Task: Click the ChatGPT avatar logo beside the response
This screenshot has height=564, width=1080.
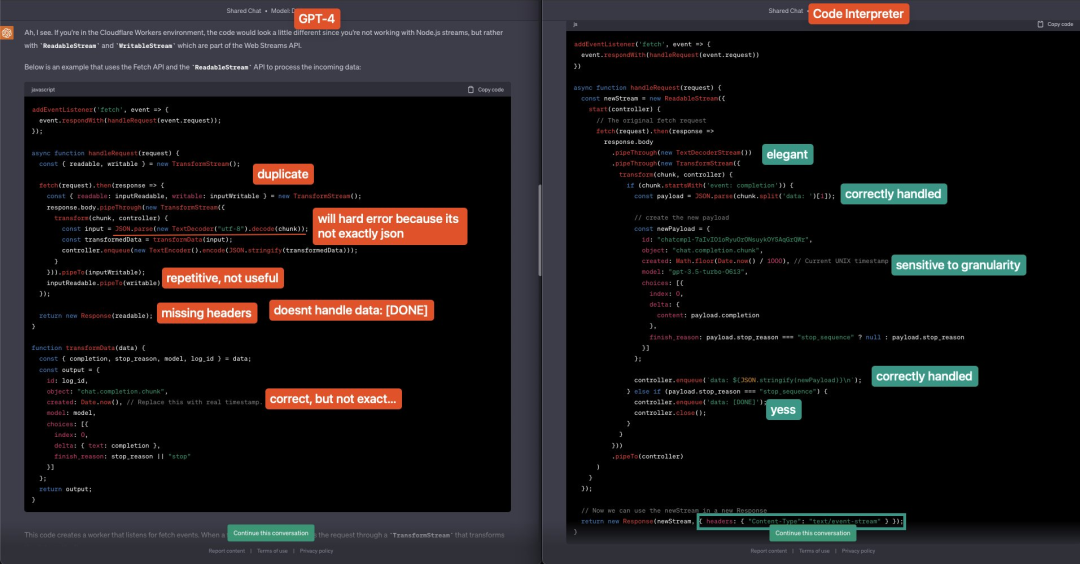Action: [8, 33]
